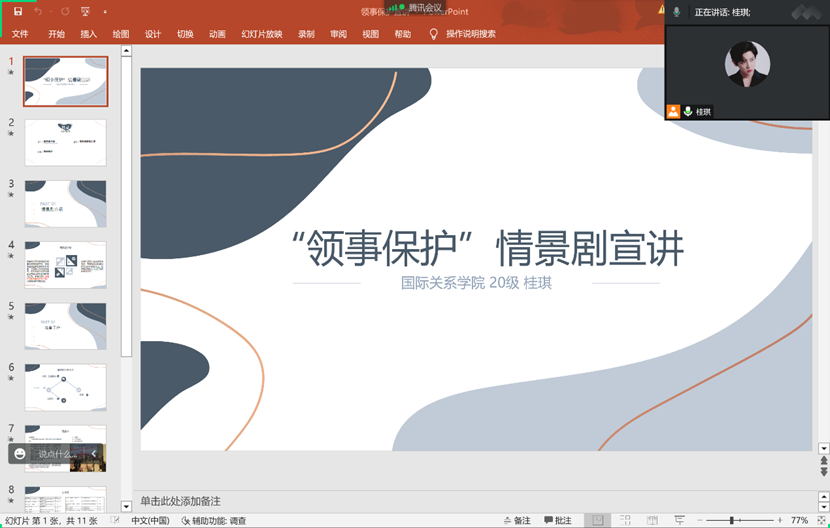
Task: Click the Slide Show view icon in status bar
Action: [x=675, y=521]
